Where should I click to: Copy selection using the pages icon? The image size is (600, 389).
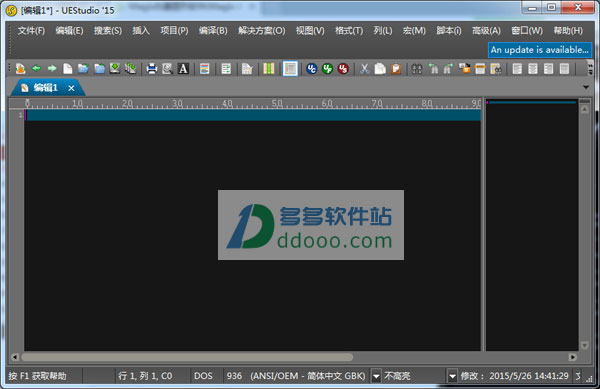(x=380, y=68)
